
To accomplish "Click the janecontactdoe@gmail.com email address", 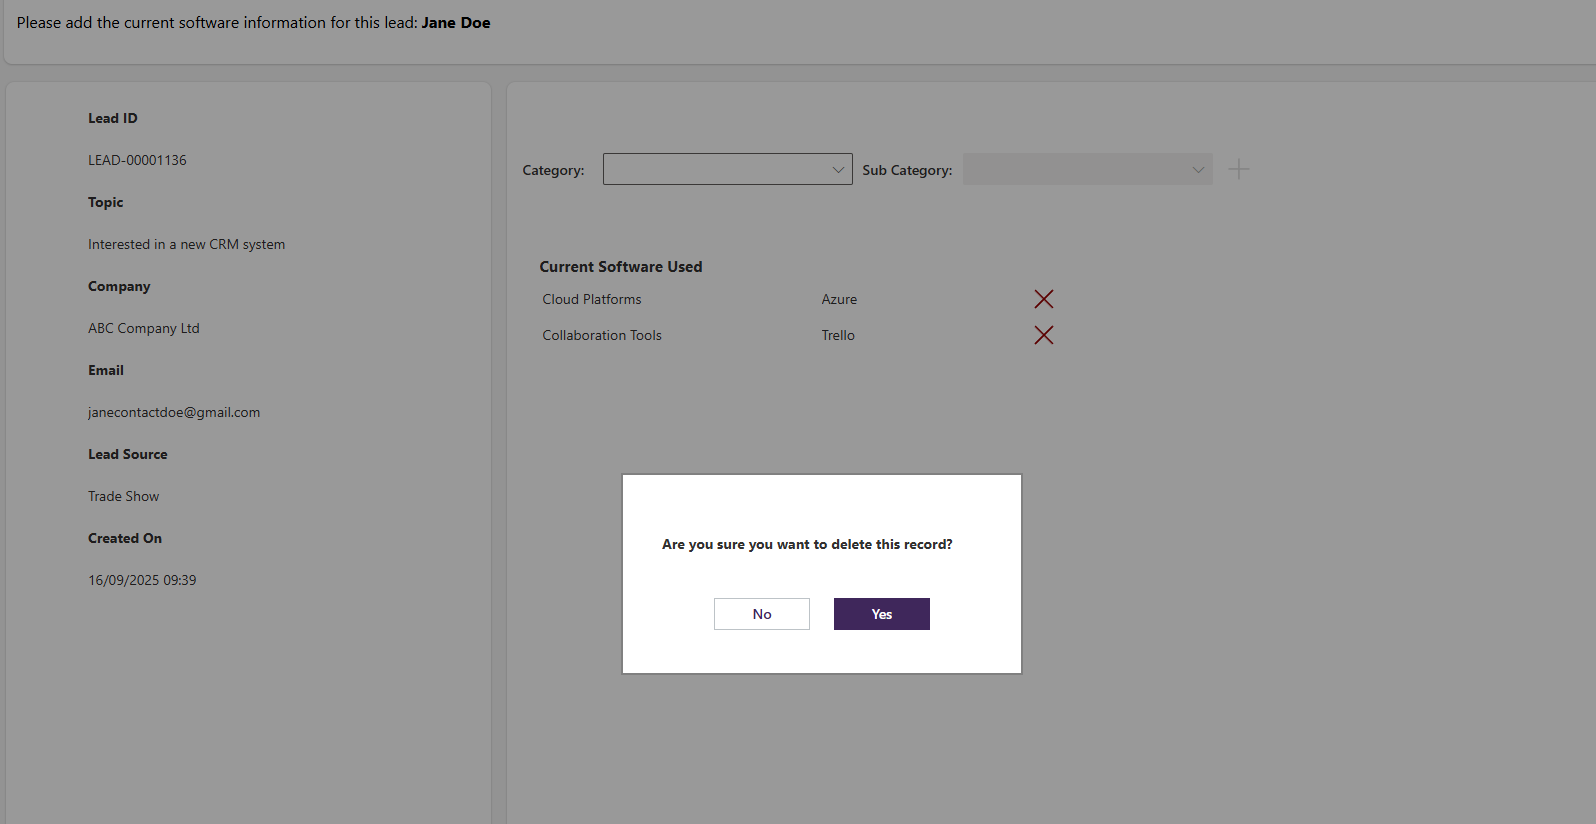I will 174,412.
